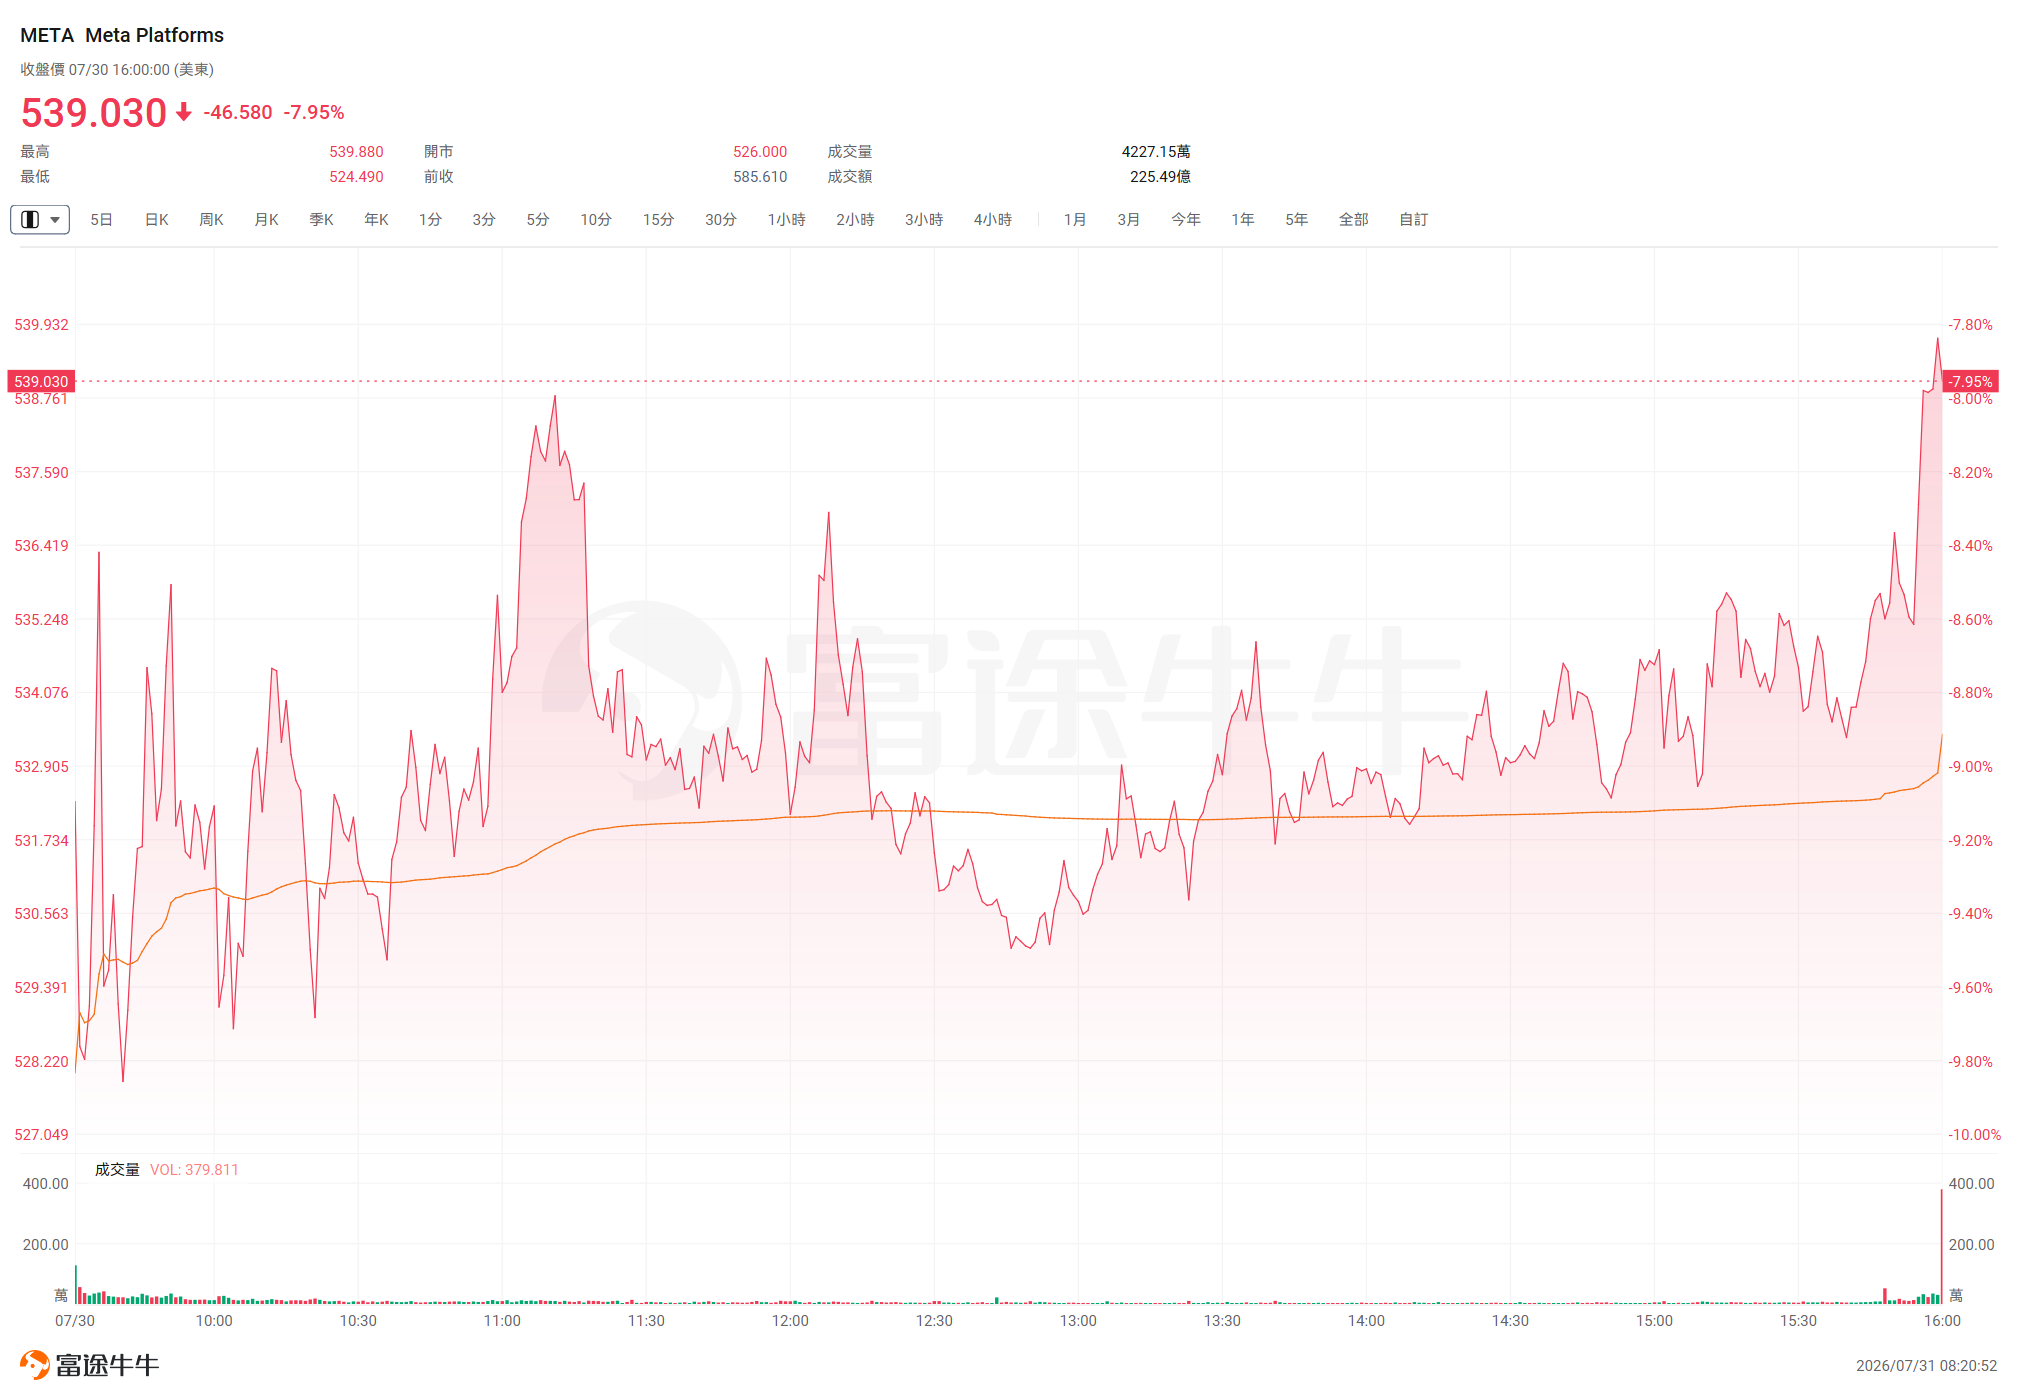Viewport: 2018px width, 1399px height.
Task: Show the 全部 full history range
Action: 1354,219
